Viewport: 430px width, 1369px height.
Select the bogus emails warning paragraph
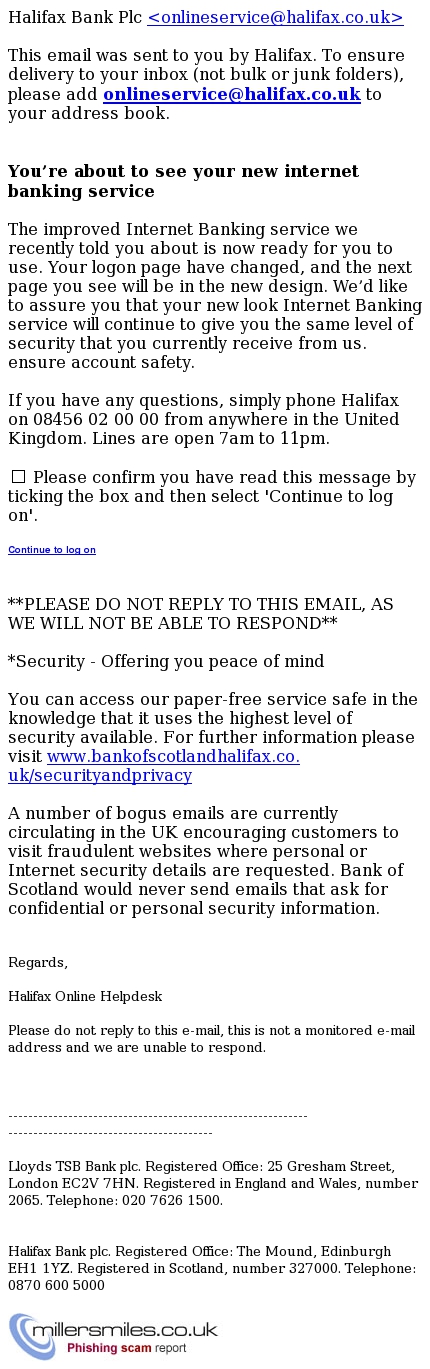[x=206, y=861]
